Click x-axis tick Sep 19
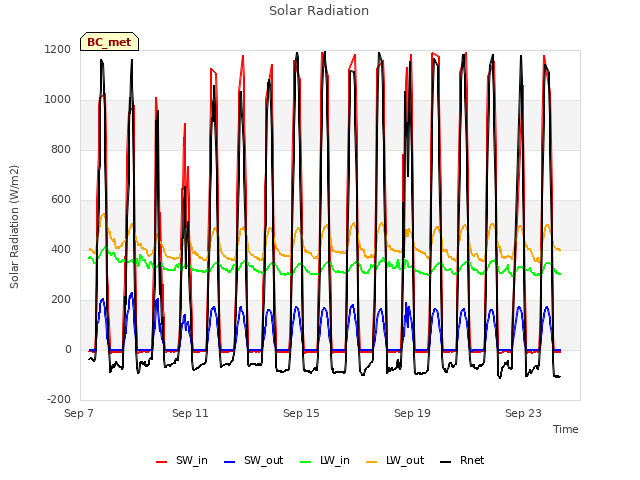640x480 pixels. (412, 413)
